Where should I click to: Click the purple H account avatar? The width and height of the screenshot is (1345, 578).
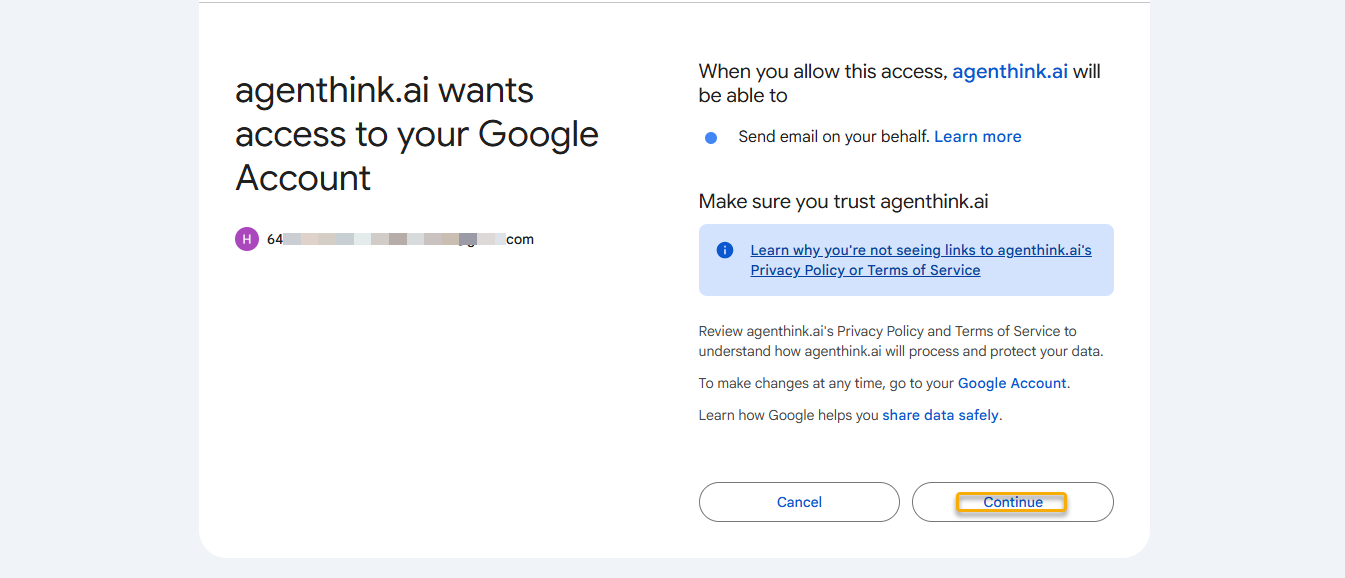[x=246, y=239]
